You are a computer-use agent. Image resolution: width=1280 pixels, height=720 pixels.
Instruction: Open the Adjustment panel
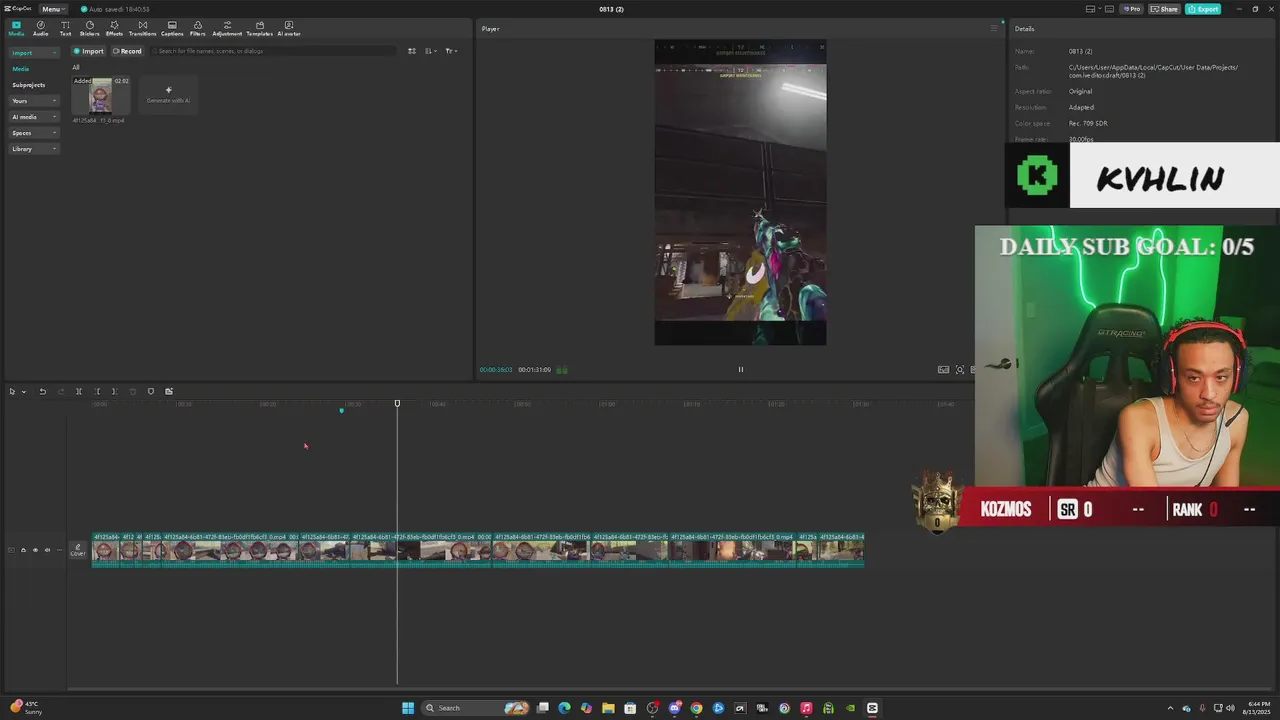tap(227, 28)
